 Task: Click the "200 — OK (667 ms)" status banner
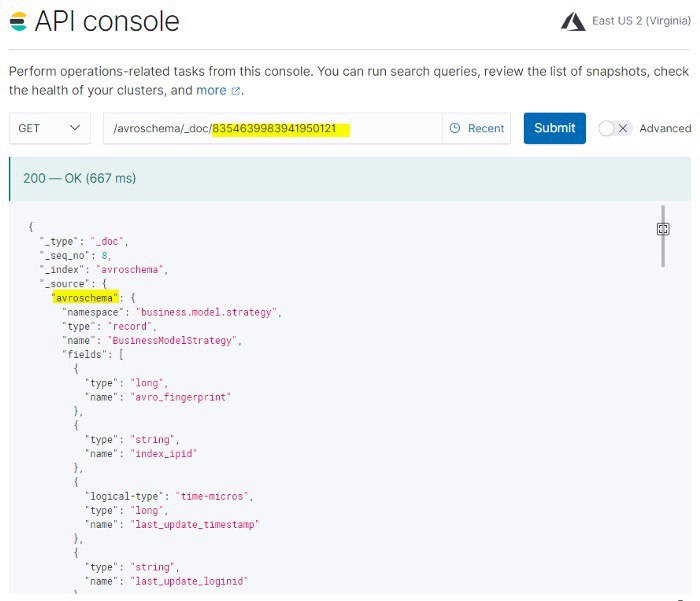pos(79,178)
